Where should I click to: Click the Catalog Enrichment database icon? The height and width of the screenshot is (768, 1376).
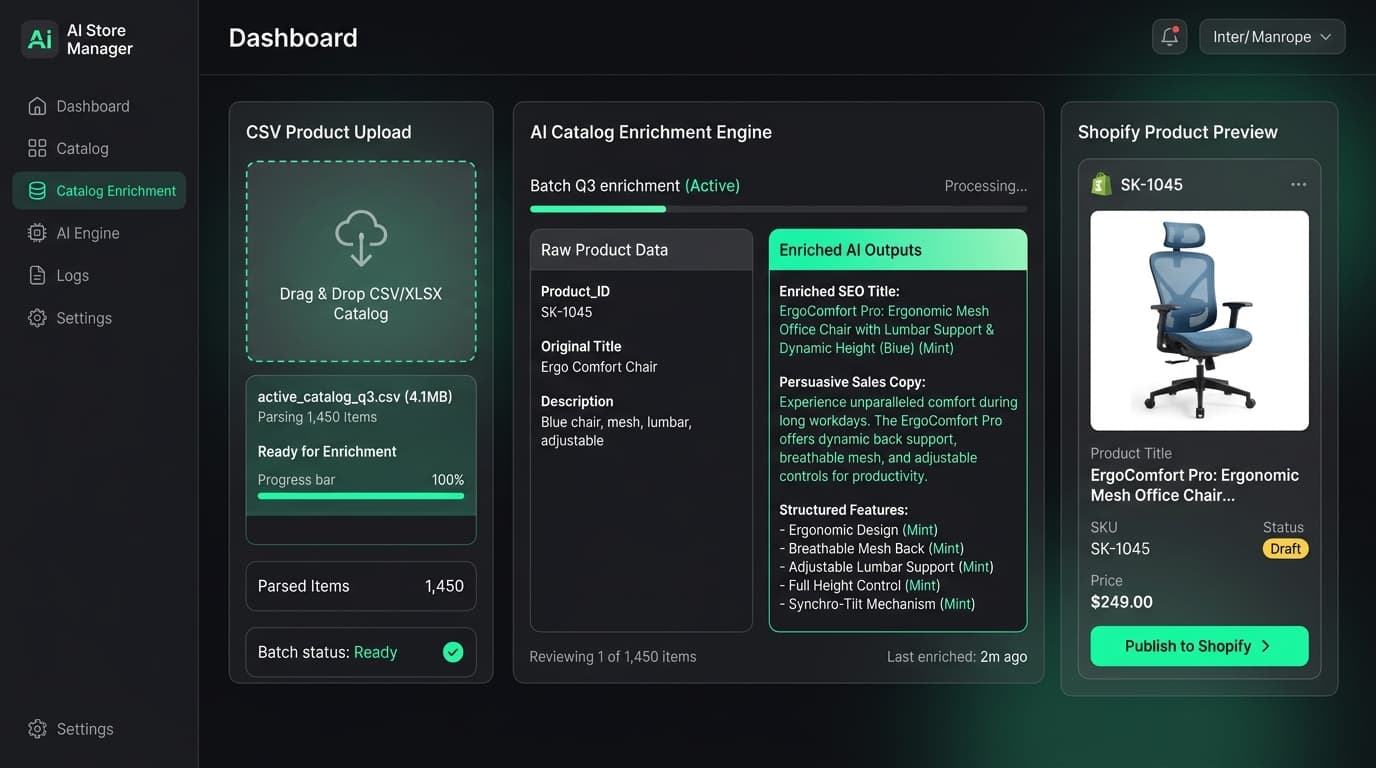[x=37, y=191]
